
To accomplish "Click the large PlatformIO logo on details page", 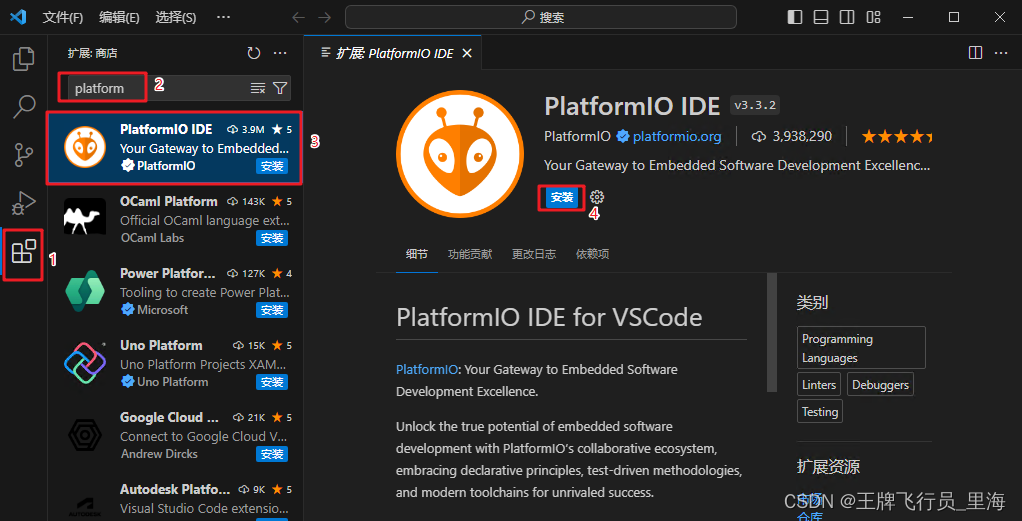I will pos(460,155).
